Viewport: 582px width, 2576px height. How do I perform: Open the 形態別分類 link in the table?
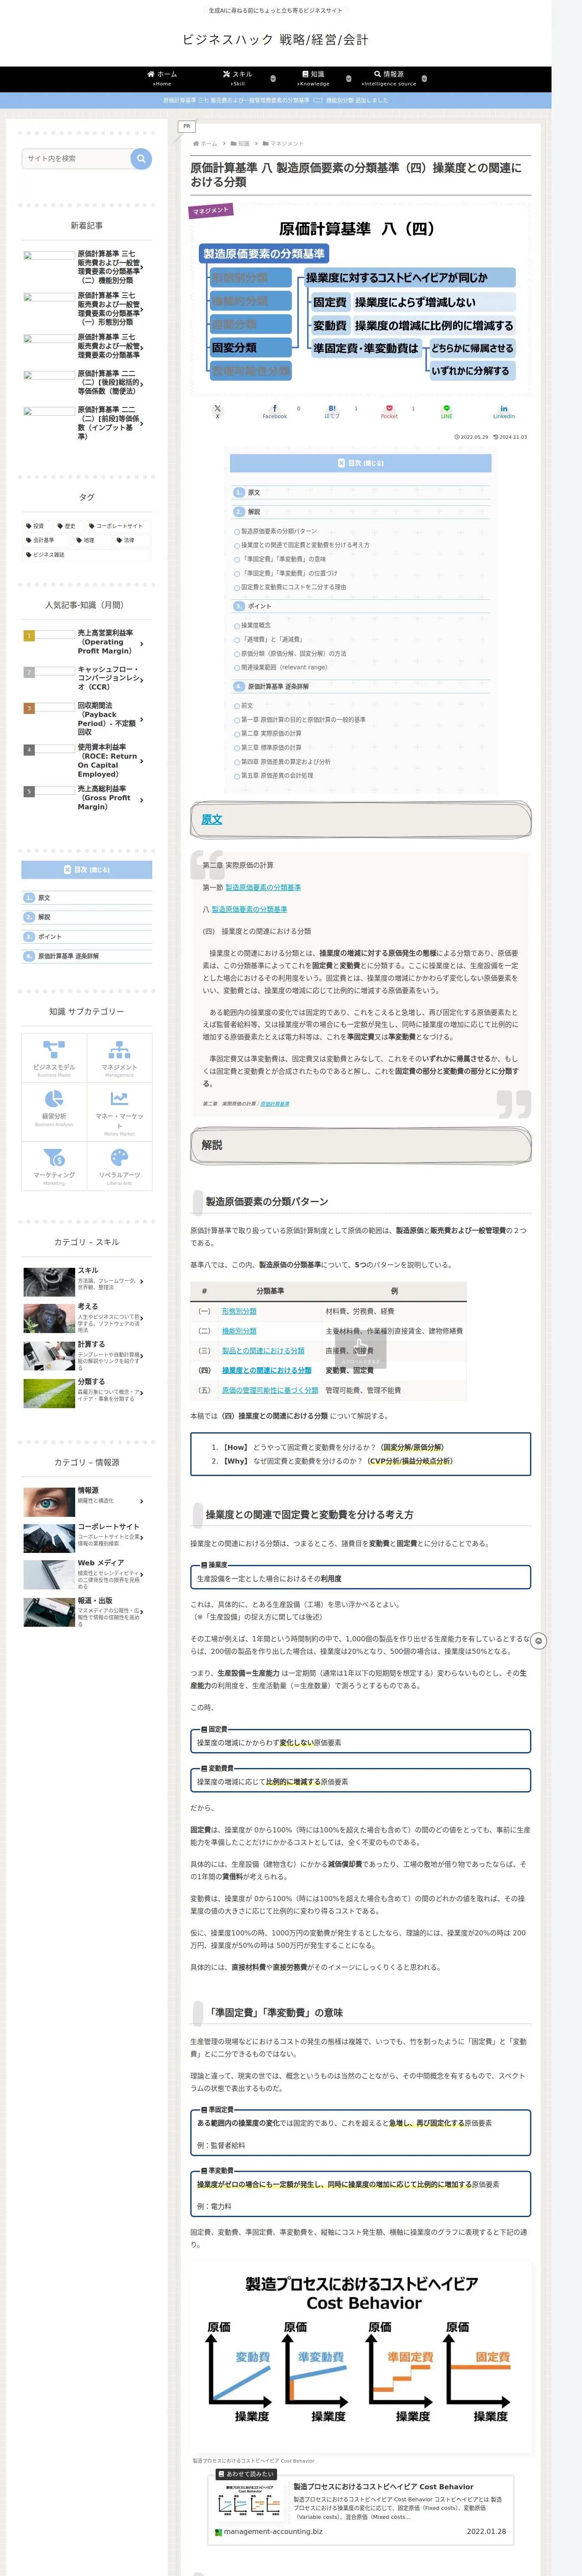[x=239, y=1311]
